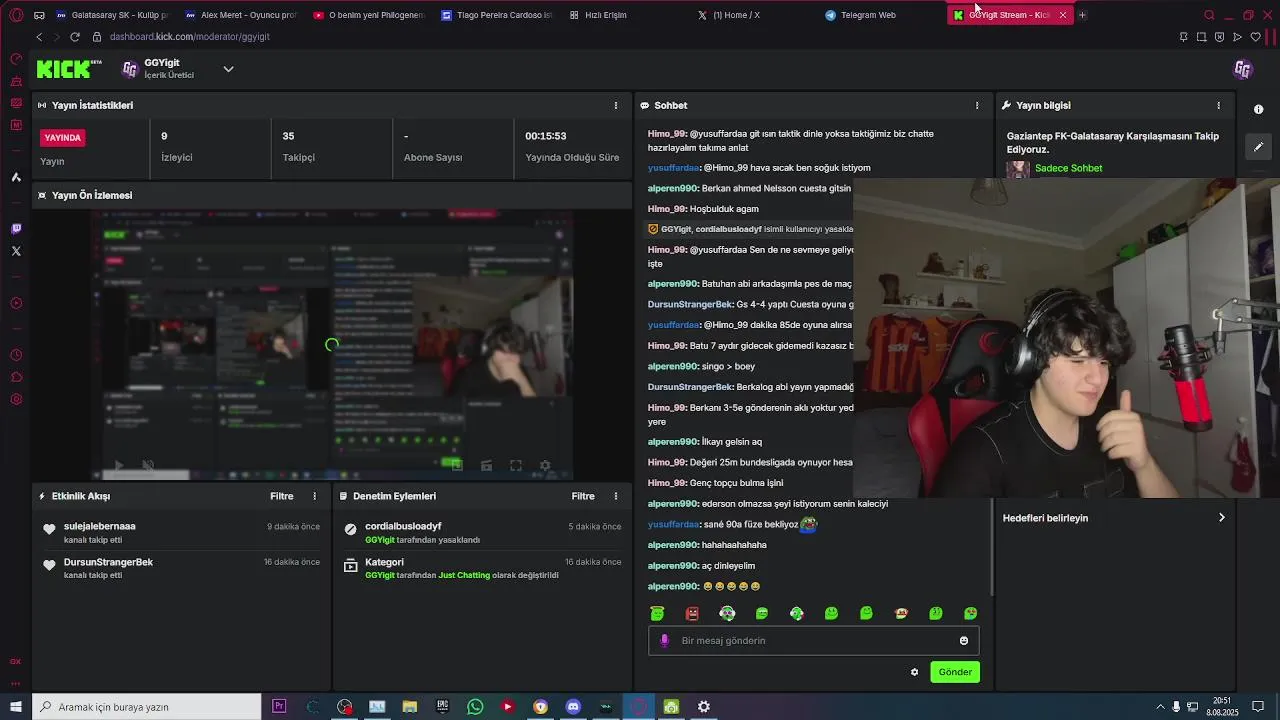The width and height of the screenshot is (1280, 720).
Task: Switch to Tiago Pereira Cardoso tab
Action: (x=497, y=15)
